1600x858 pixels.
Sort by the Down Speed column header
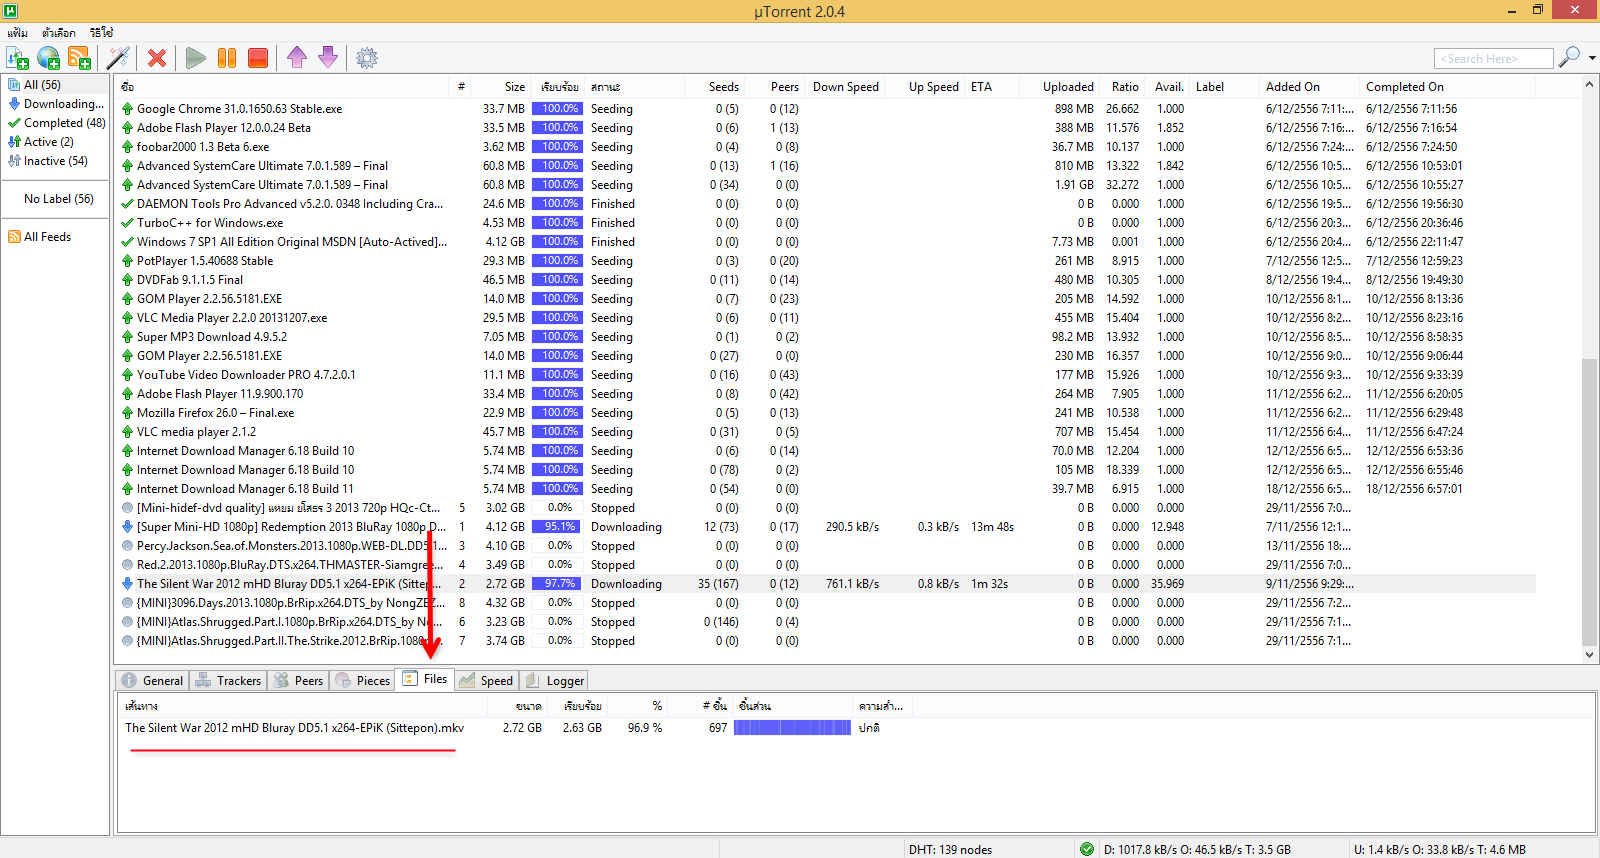click(x=846, y=87)
